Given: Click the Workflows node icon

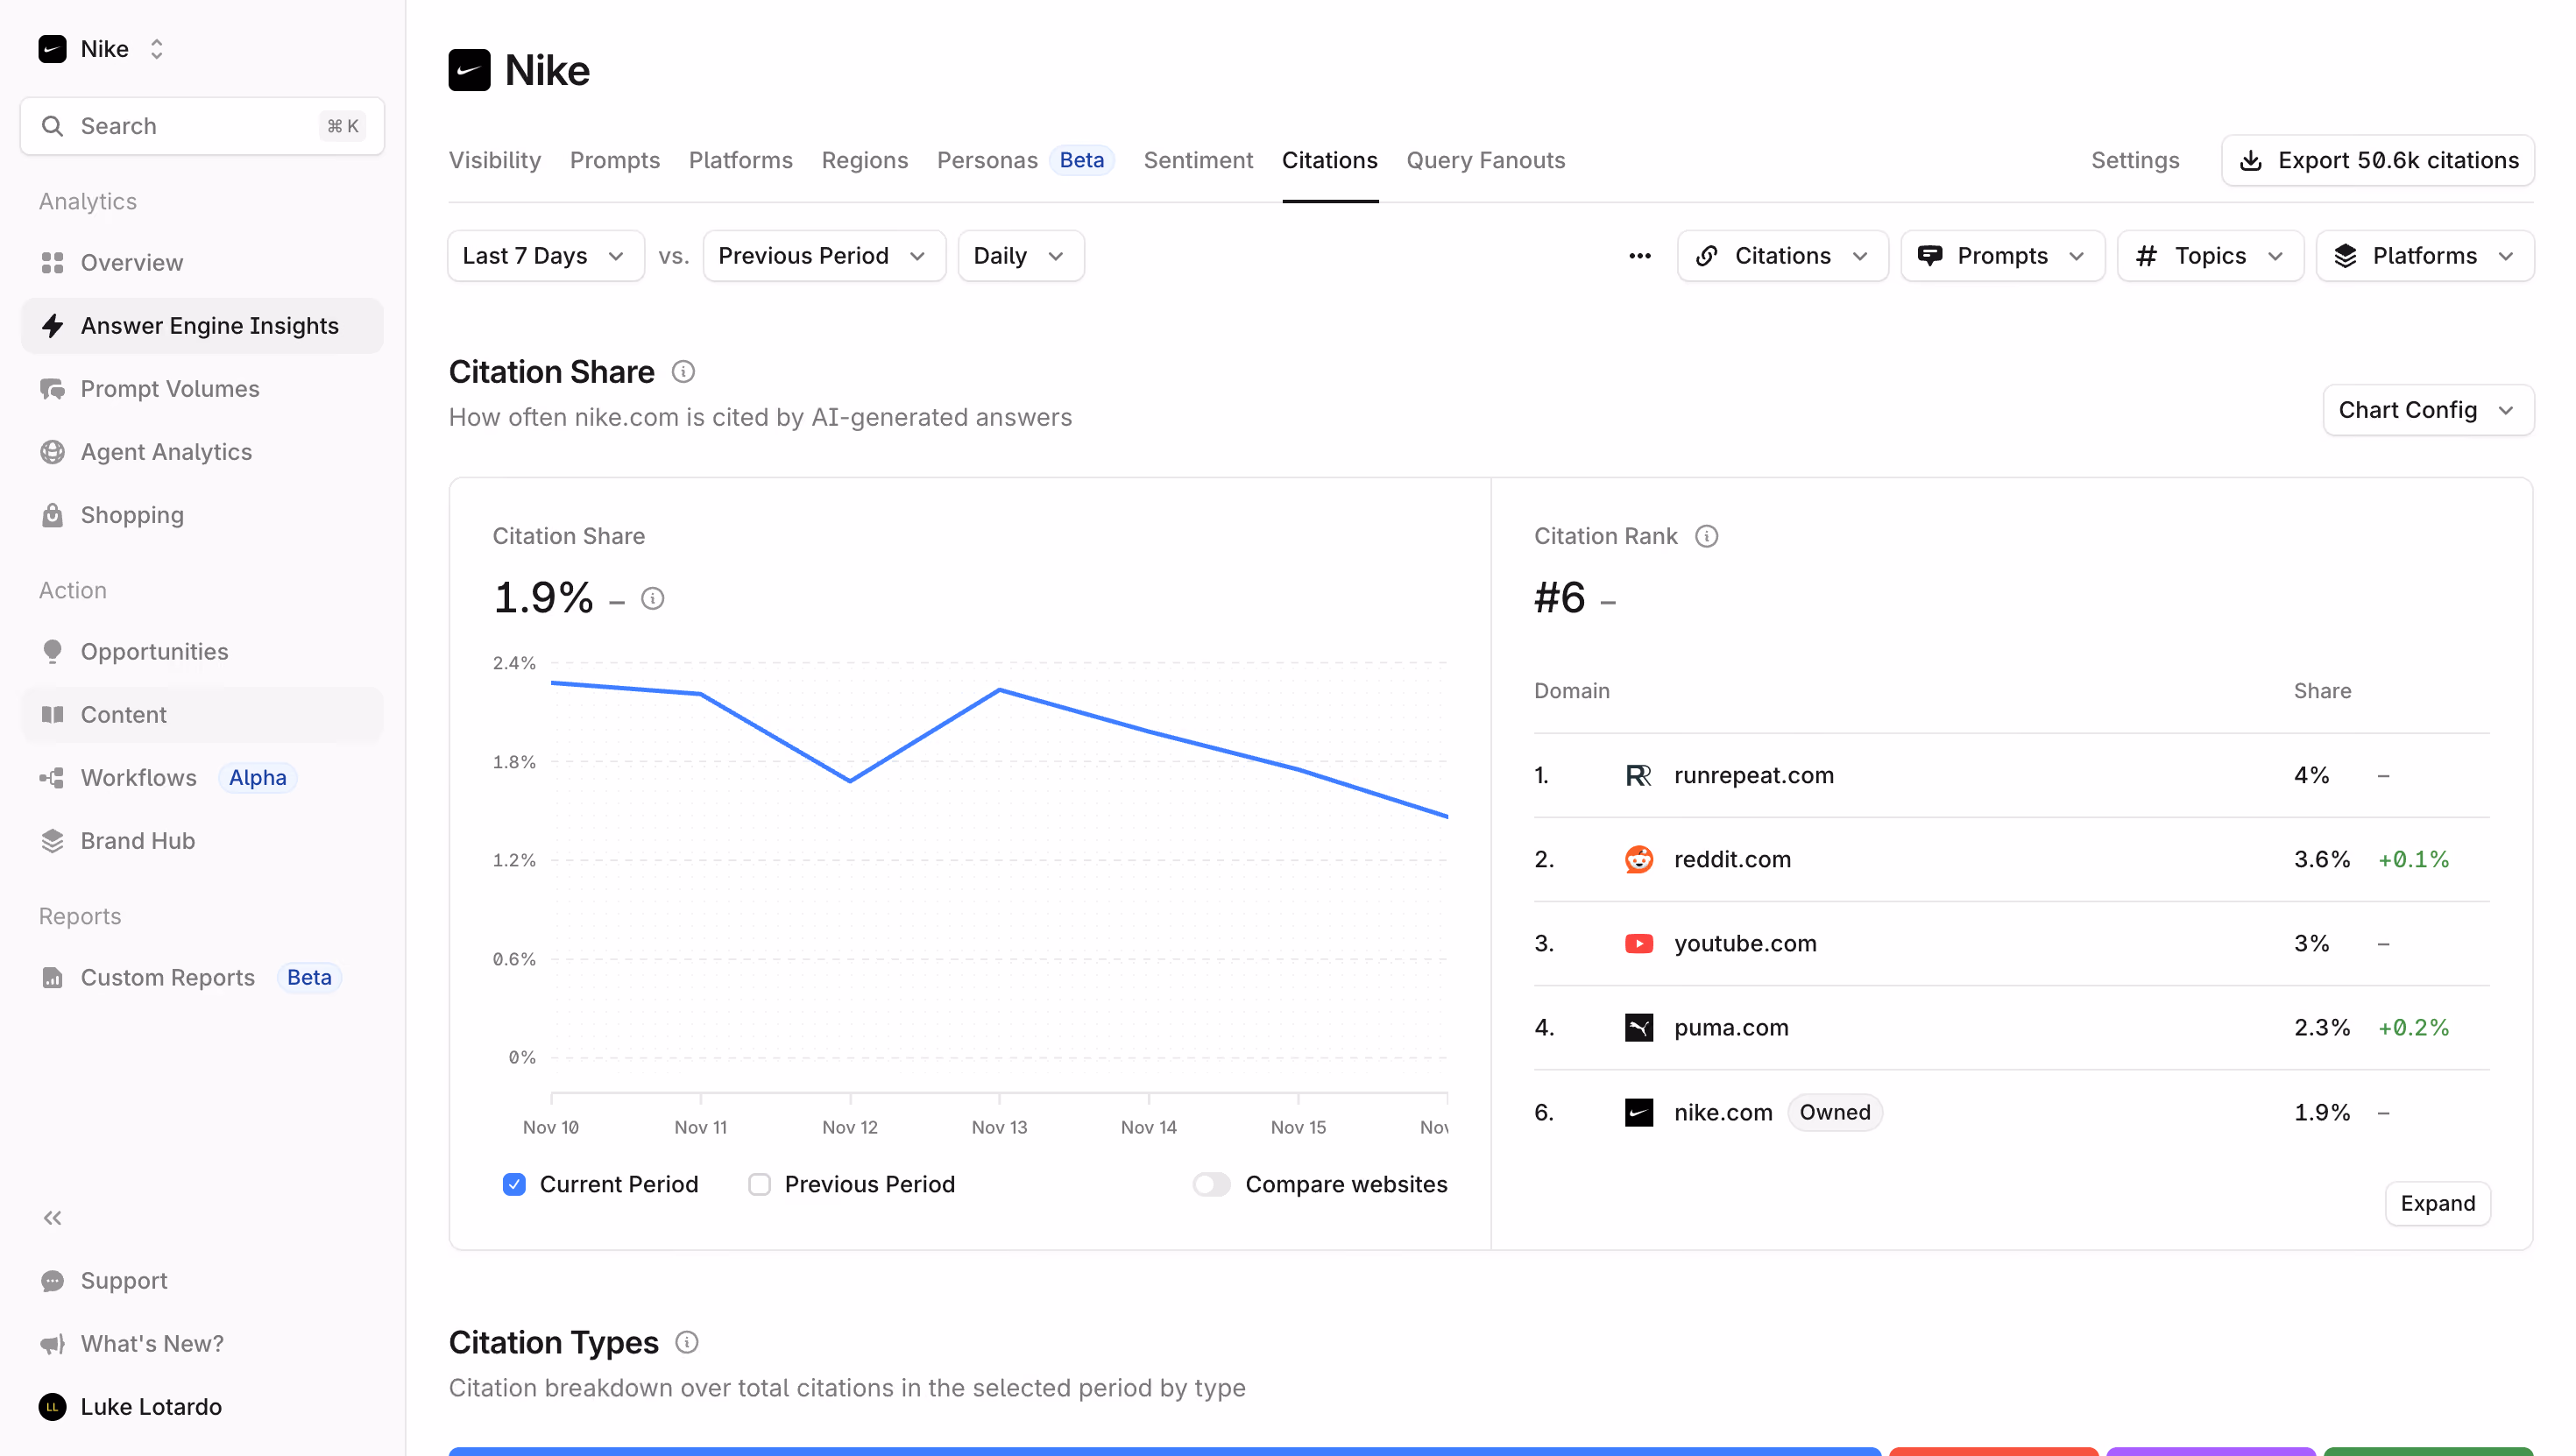Looking at the screenshot, I should tap(52, 778).
